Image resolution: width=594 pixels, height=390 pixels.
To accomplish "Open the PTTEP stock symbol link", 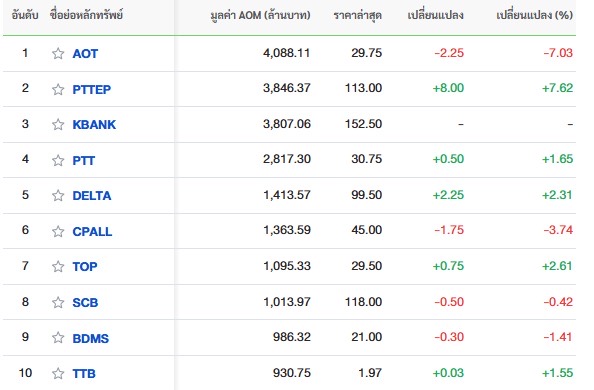I will (92, 89).
